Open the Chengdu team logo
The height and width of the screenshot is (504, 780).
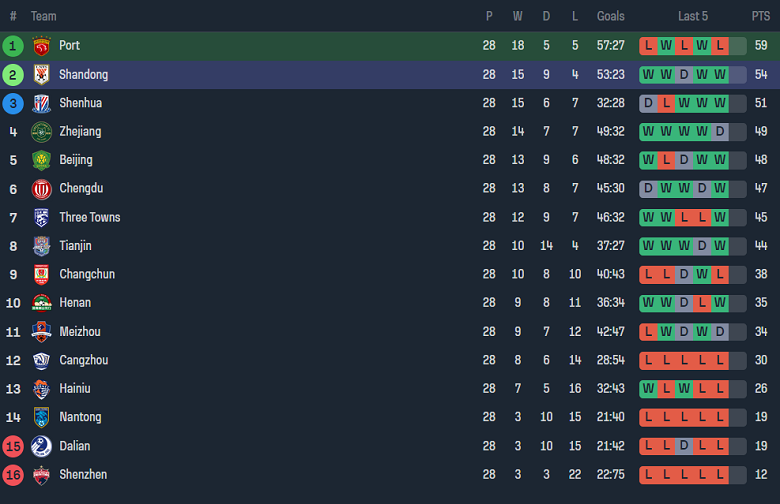pos(41,189)
